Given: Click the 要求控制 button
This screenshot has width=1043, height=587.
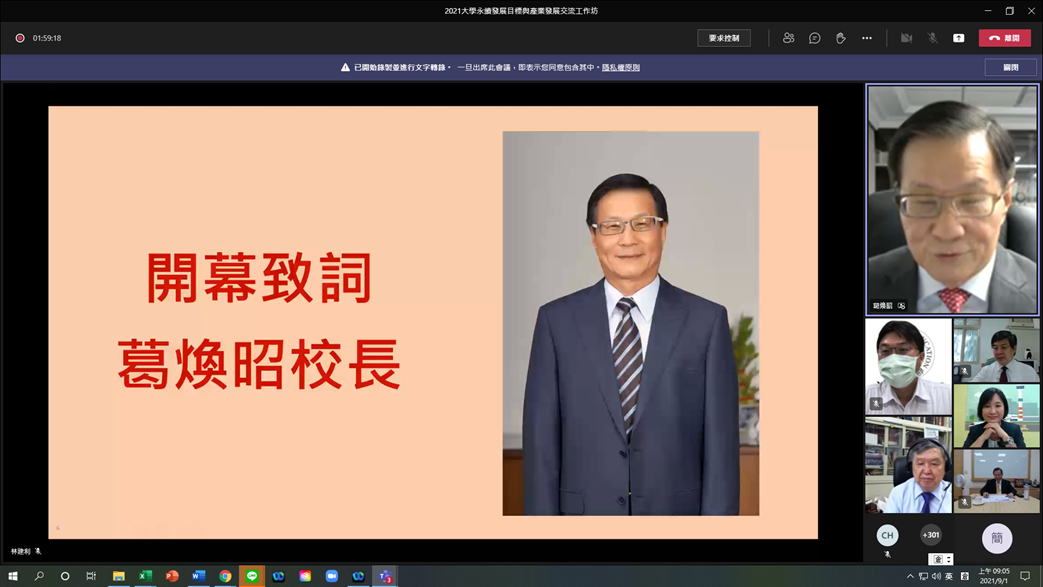Looking at the screenshot, I should [x=723, y=38].
